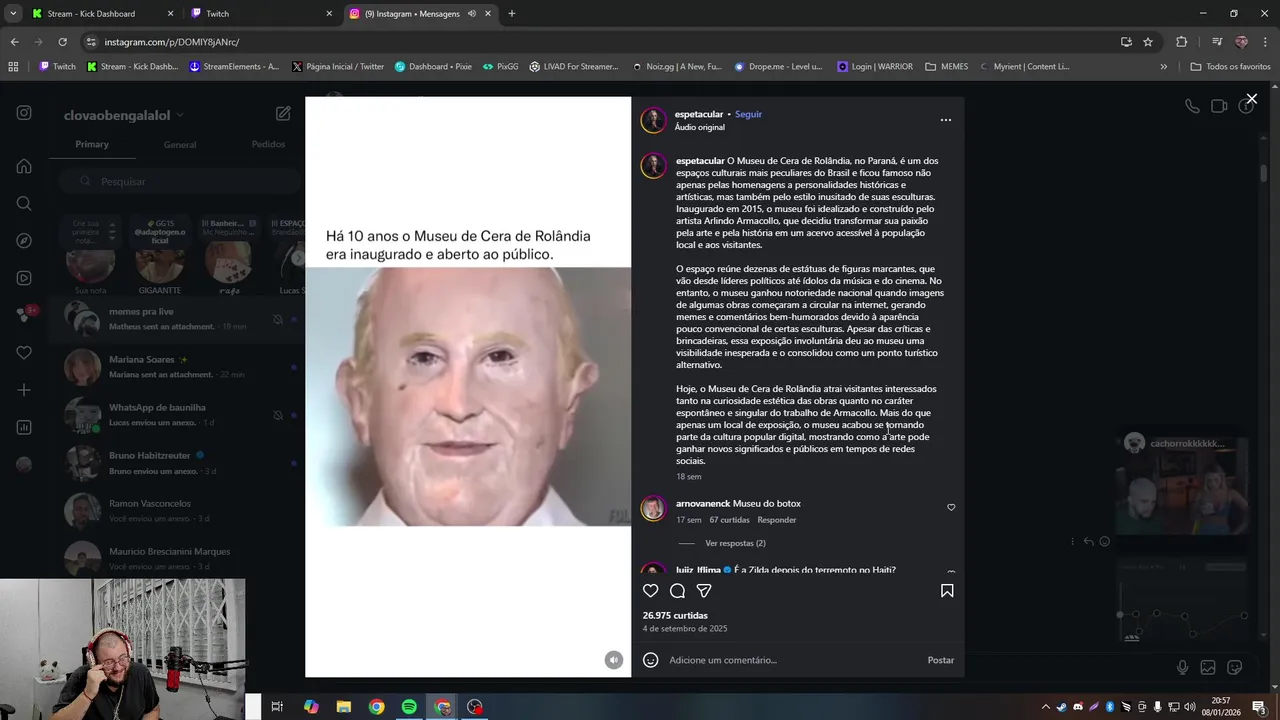This screenshot has width=1280, height=720.
Task: Open comments via the speech bubble icon
Action: pyautogui.click(x=677, y=591)
